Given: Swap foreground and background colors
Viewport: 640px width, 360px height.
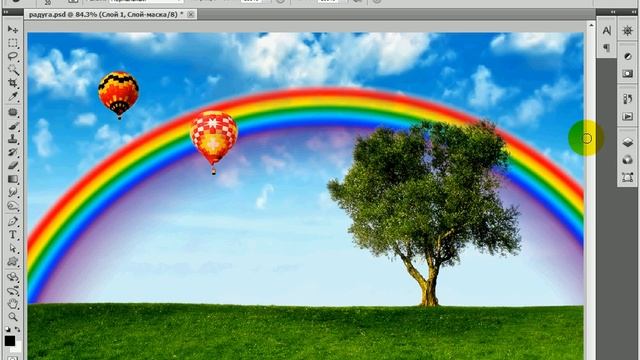Looking at the screenshot, I should point(17,329).
